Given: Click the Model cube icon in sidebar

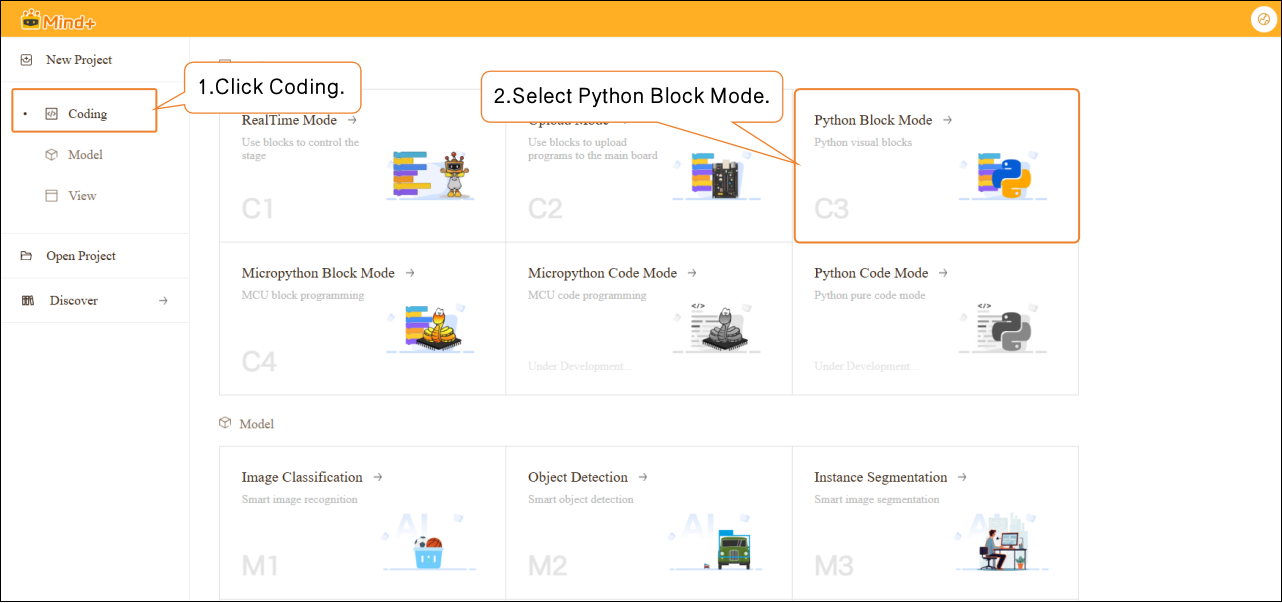Looking at the screenshot, I should pos(51,155).
